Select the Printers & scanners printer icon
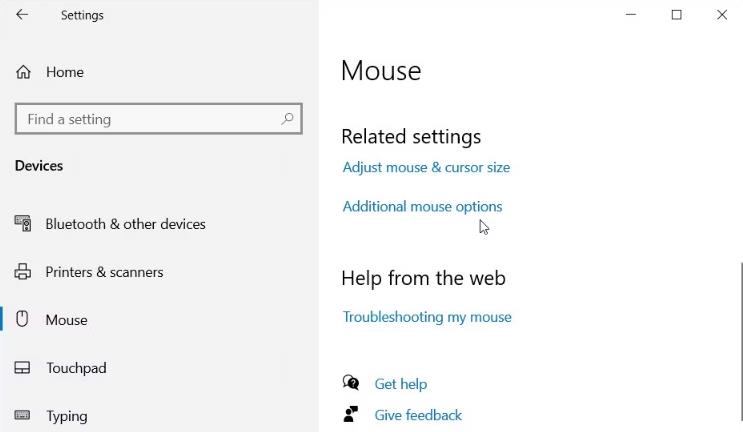The height and width of the screenshot is (432, 743). tap(23, 272)
